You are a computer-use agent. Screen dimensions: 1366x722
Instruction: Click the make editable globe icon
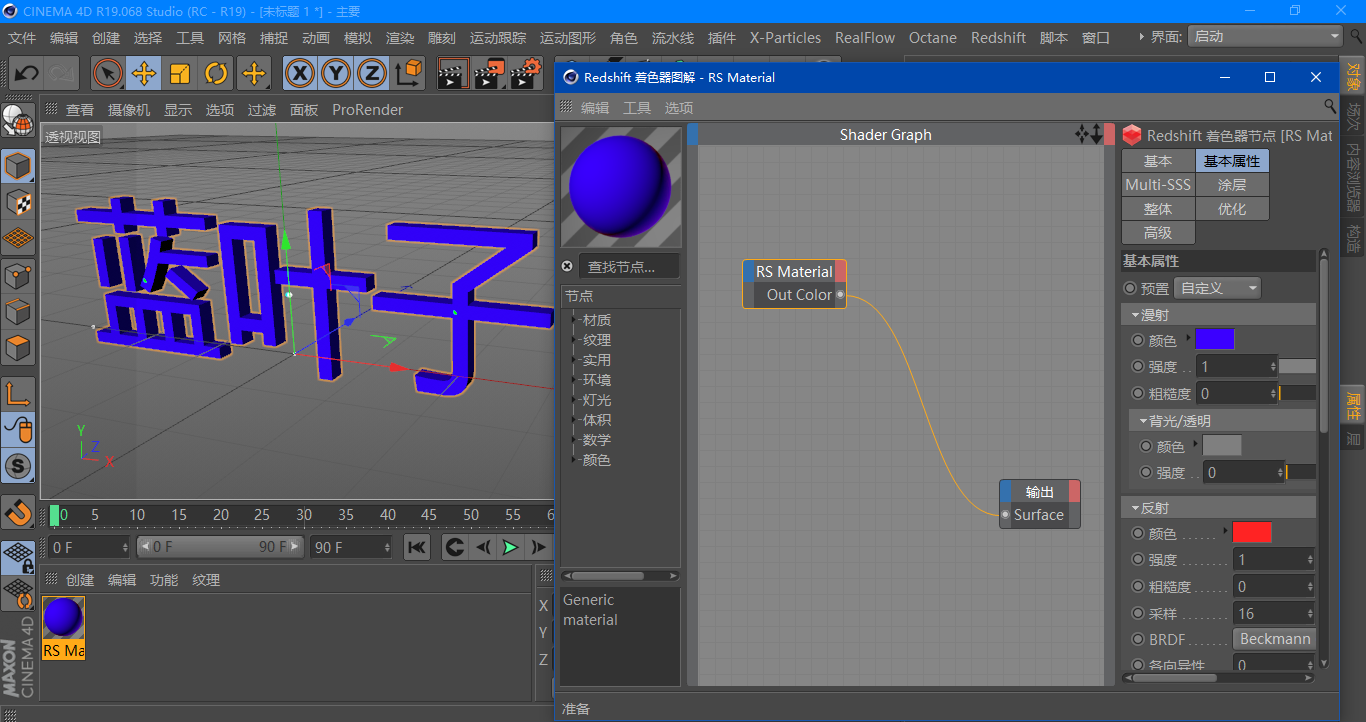(18, 120)
